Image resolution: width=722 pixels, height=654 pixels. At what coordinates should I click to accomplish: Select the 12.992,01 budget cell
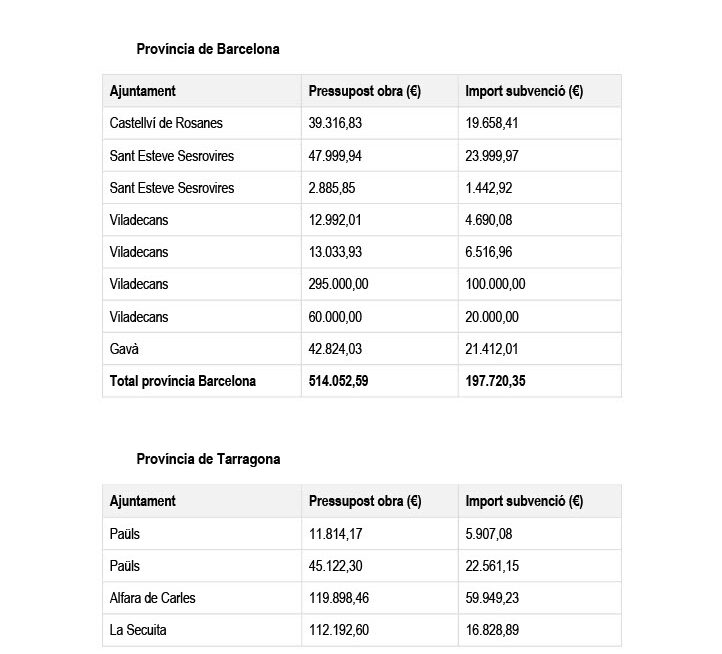pos(336,220)
